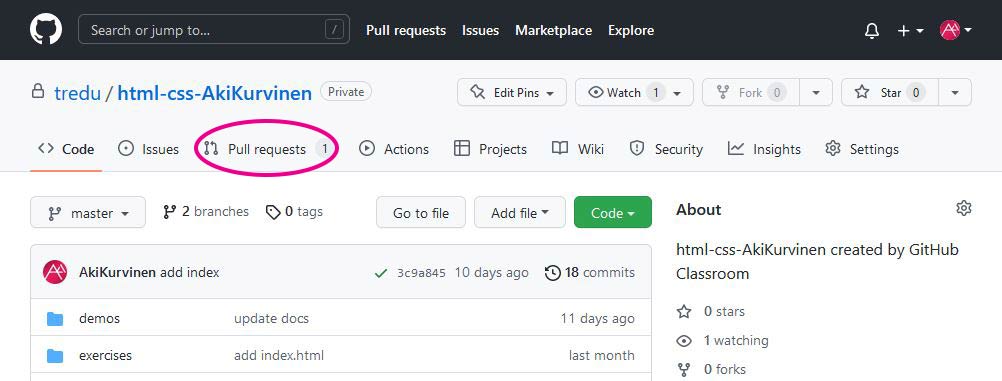Open the plus create-new dropdown
Screen dimensions: 1002x381
point(911,30)
